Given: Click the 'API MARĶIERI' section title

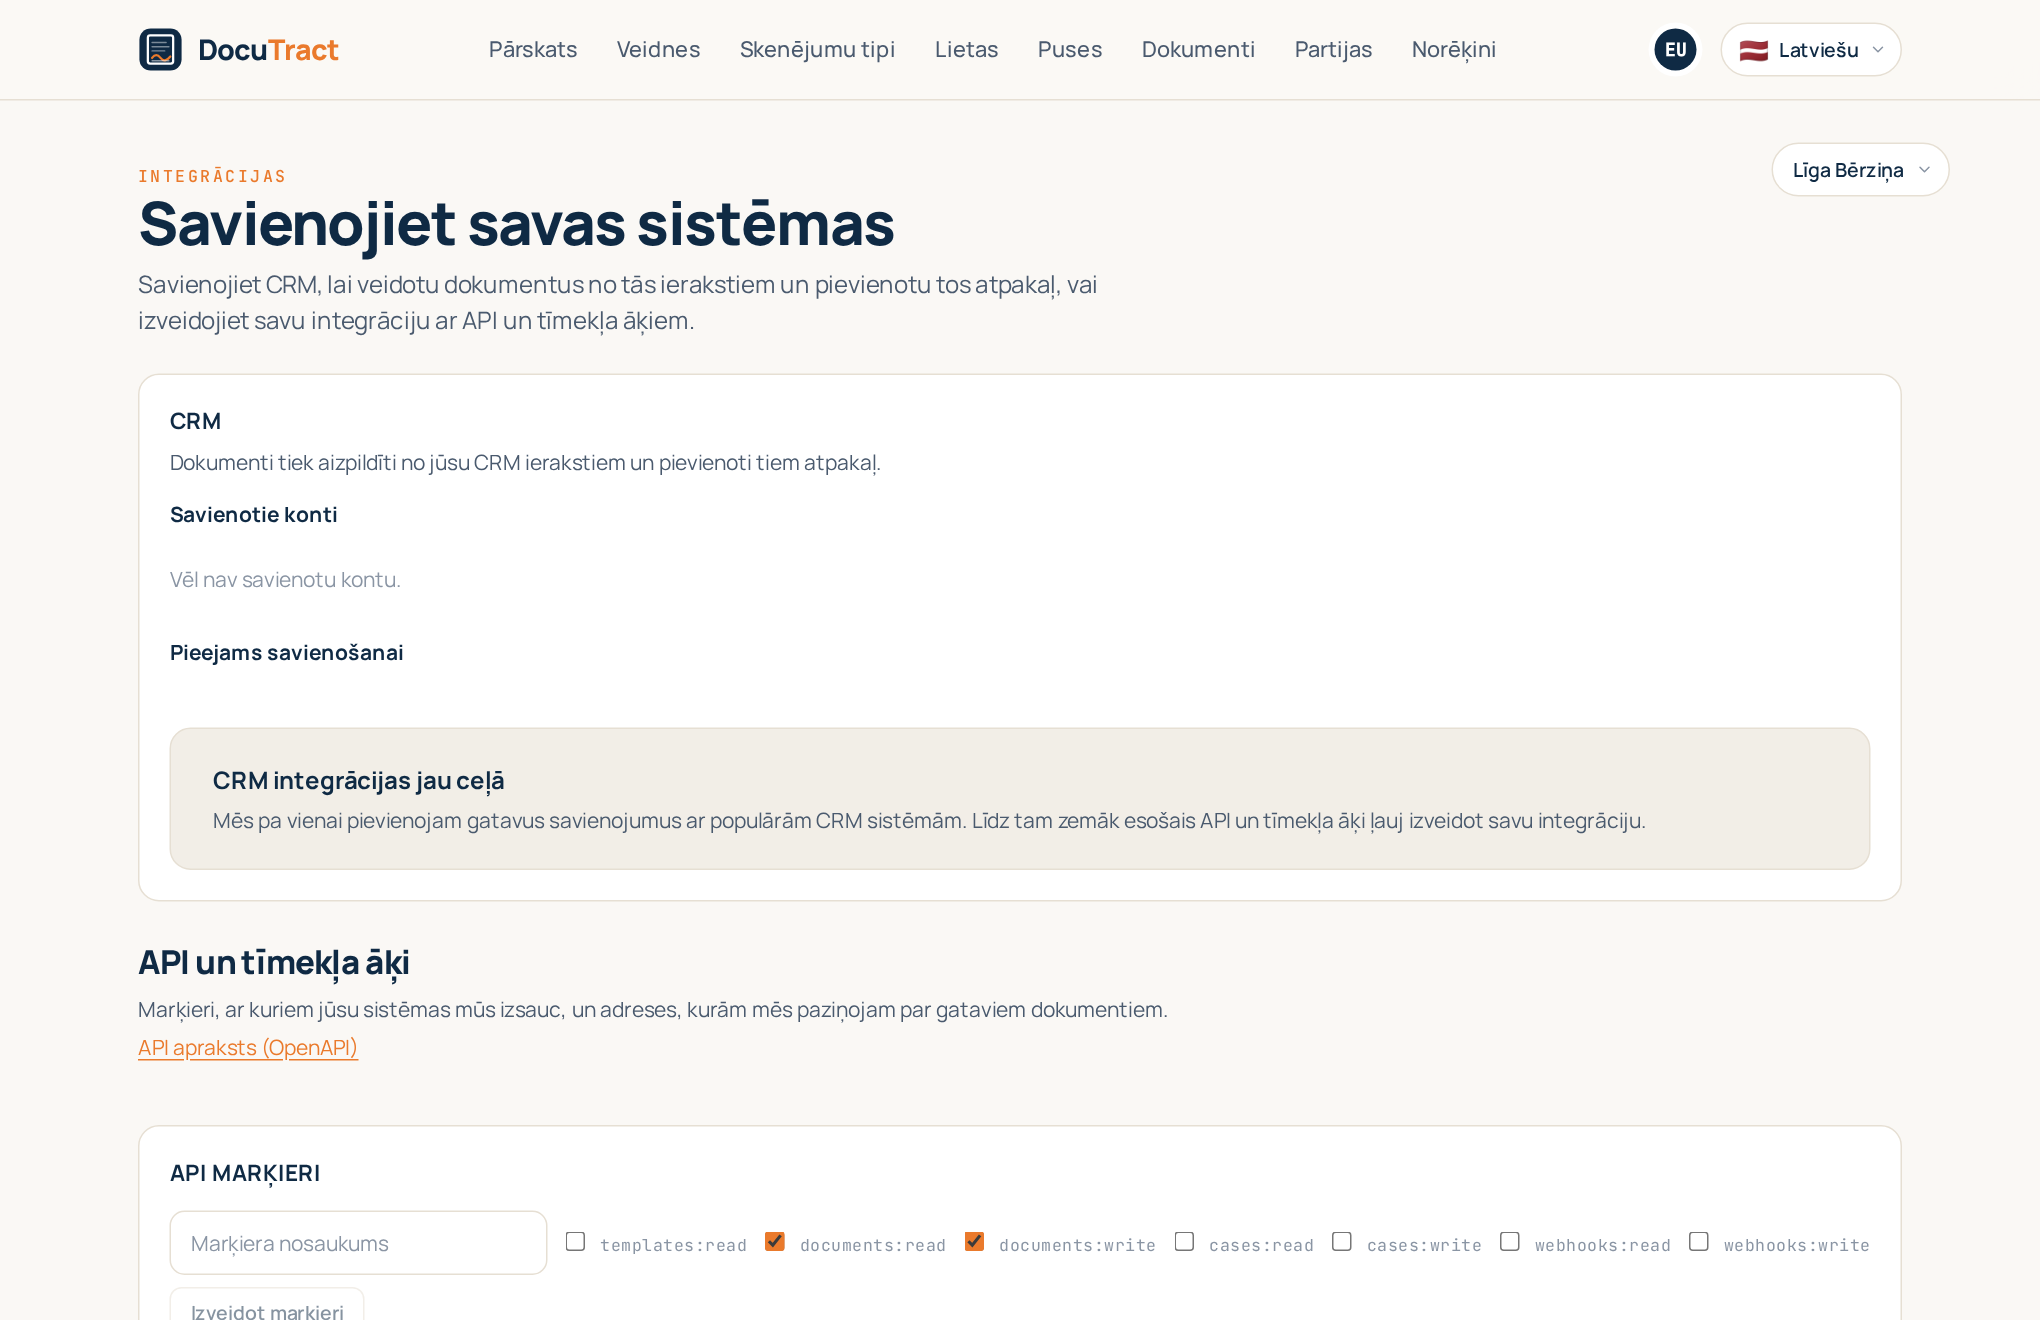Looking at the screenshot, I should [x=245, y=1173].
